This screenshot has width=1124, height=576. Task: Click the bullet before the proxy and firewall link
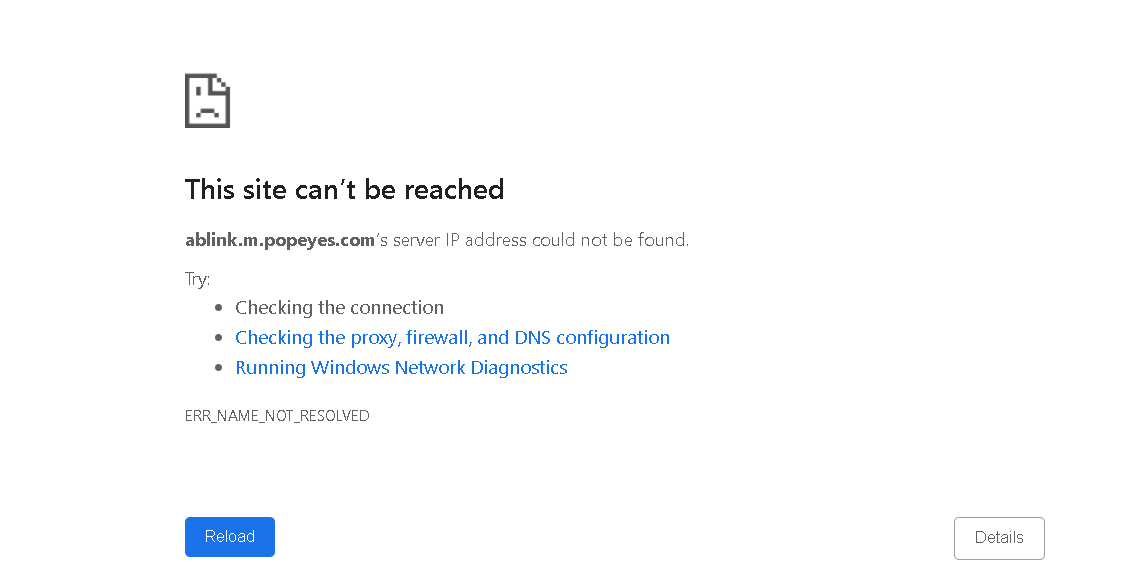[x=219, y=338]
